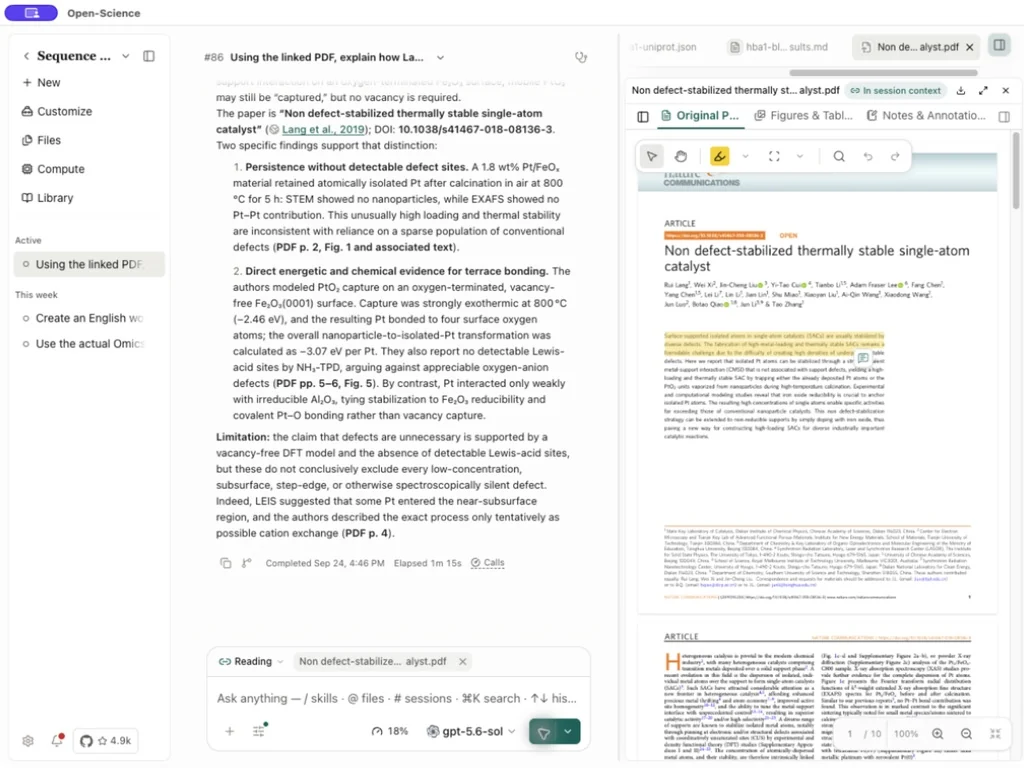The image size is (1024, 768).
Task: Click the comment note icon on highlight
Action: pos(863,357)
